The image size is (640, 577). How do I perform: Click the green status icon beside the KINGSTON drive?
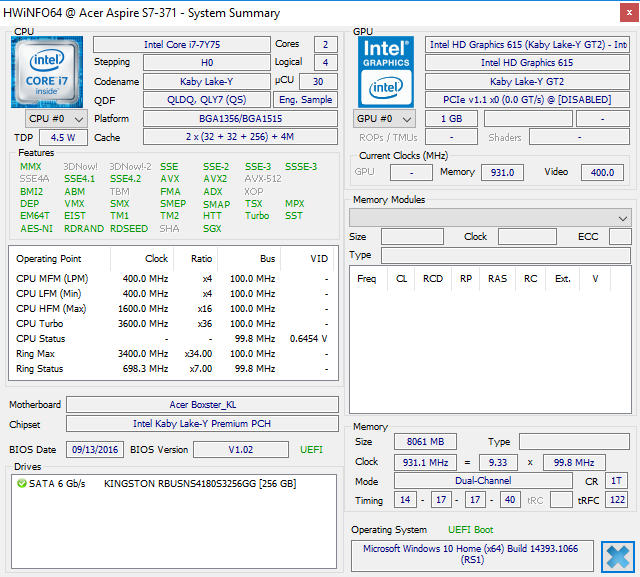pos(22,484)
